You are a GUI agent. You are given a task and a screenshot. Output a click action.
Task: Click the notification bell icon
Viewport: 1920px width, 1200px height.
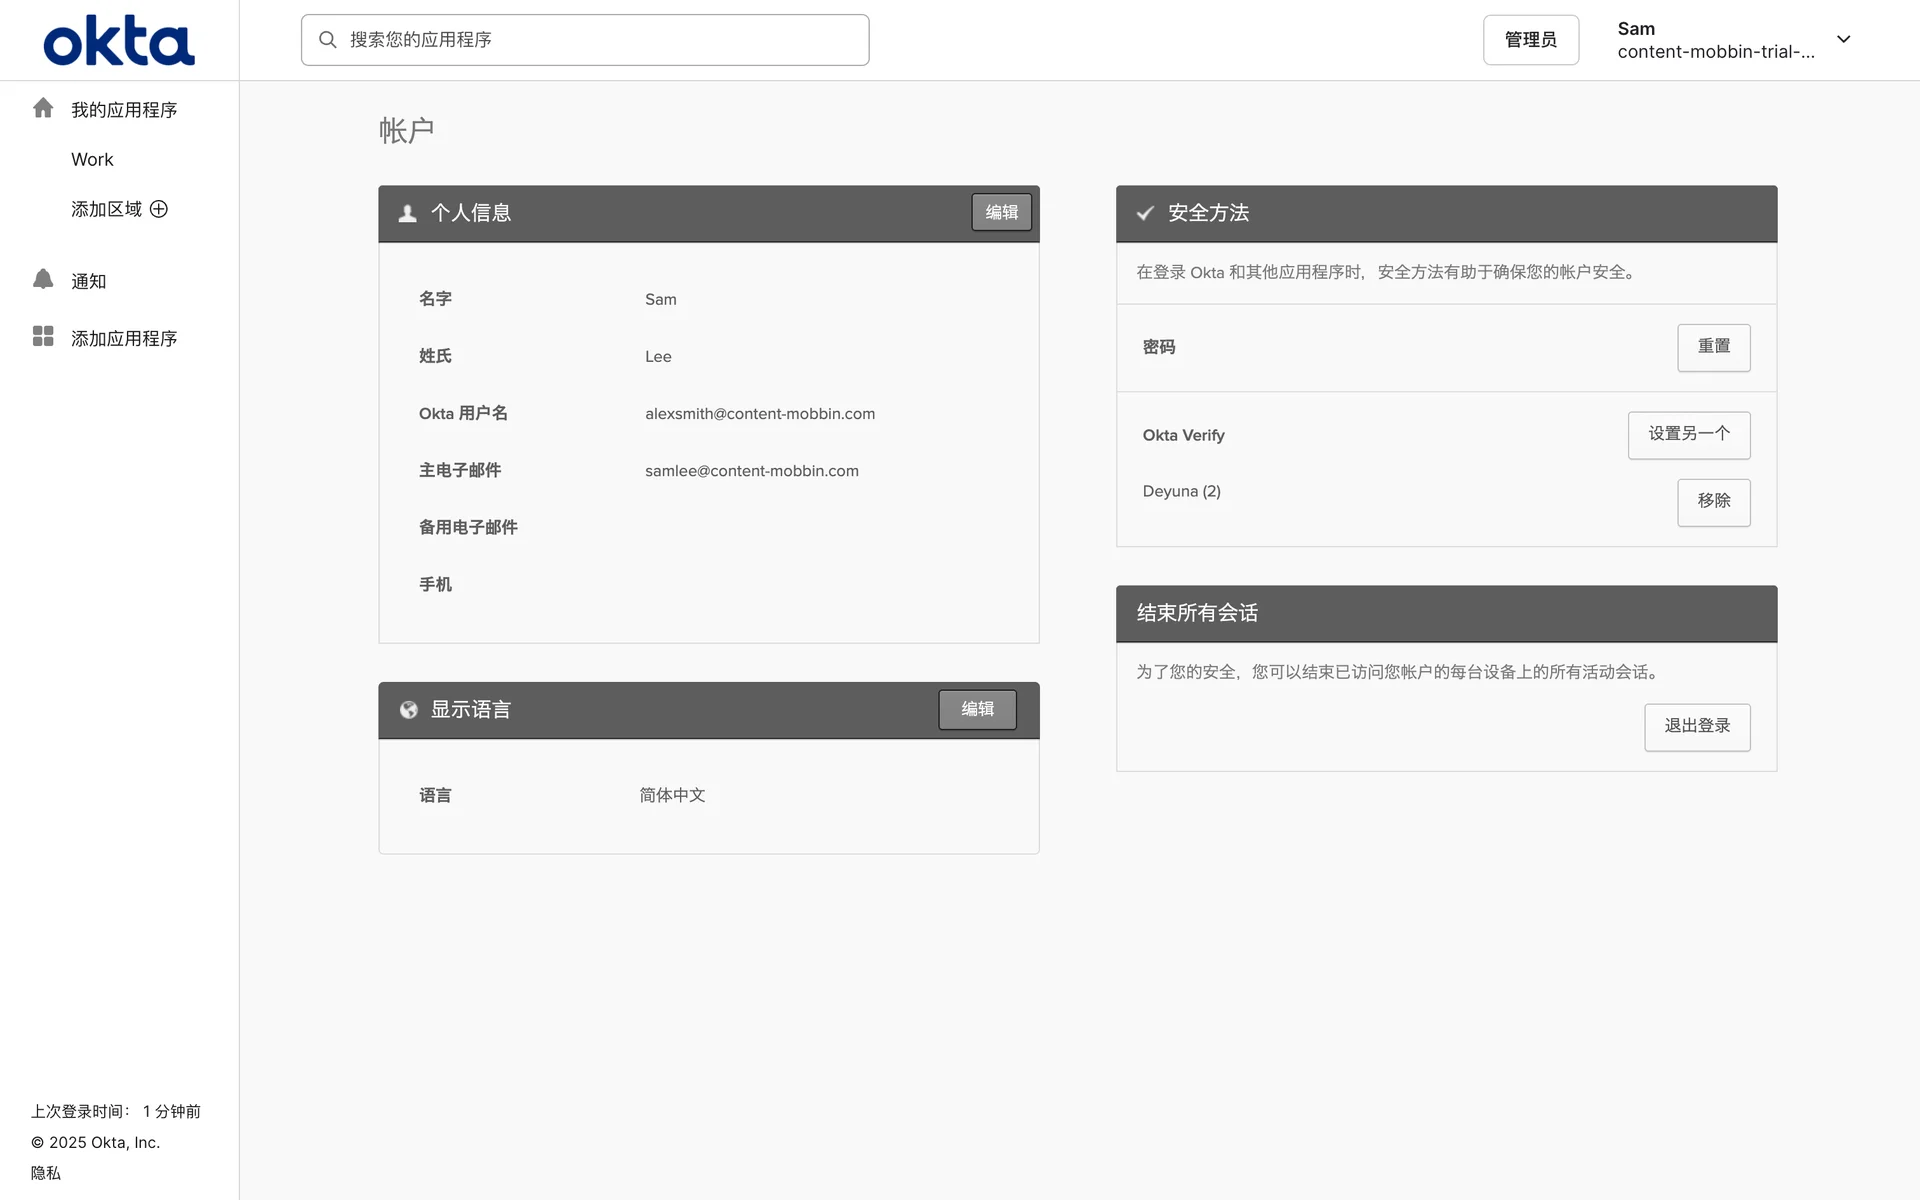point(42,279)
